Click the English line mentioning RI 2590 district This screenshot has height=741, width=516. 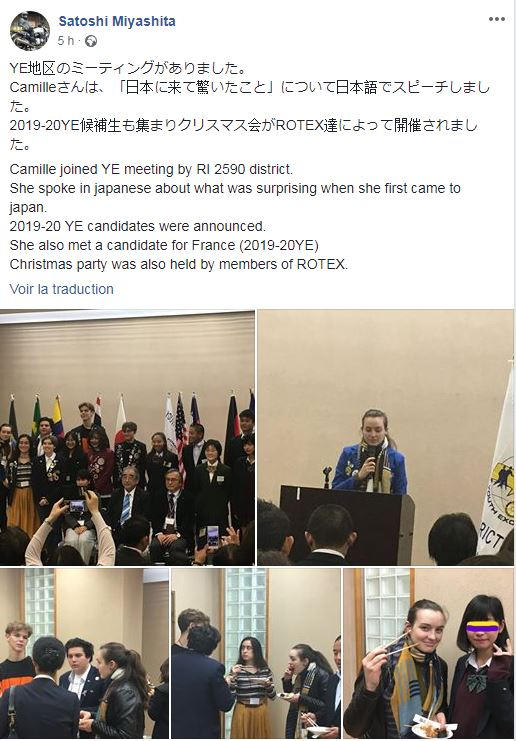151,169
